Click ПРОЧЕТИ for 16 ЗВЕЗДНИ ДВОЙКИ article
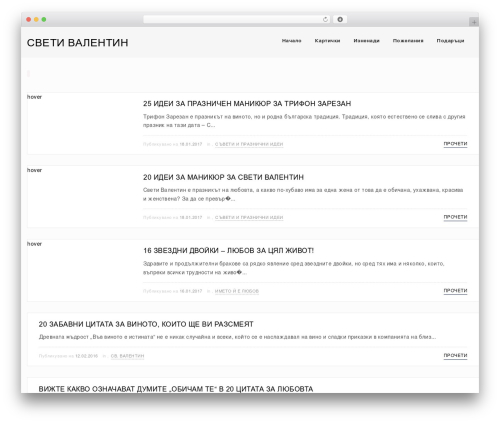This screenshot has height=423, width=500. point(455,291)
